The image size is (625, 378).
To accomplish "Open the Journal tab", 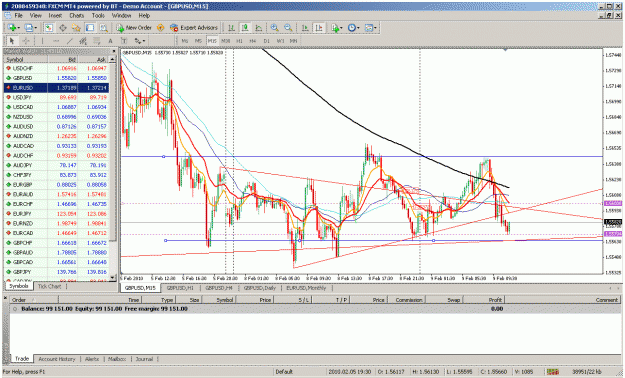I will pyautogui.click(x=144, y=359).
